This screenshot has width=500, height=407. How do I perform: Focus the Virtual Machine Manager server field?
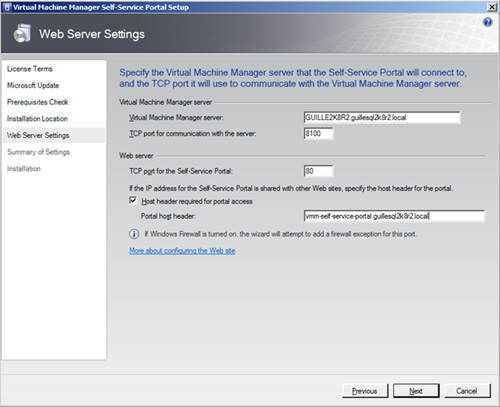[382, 117]
